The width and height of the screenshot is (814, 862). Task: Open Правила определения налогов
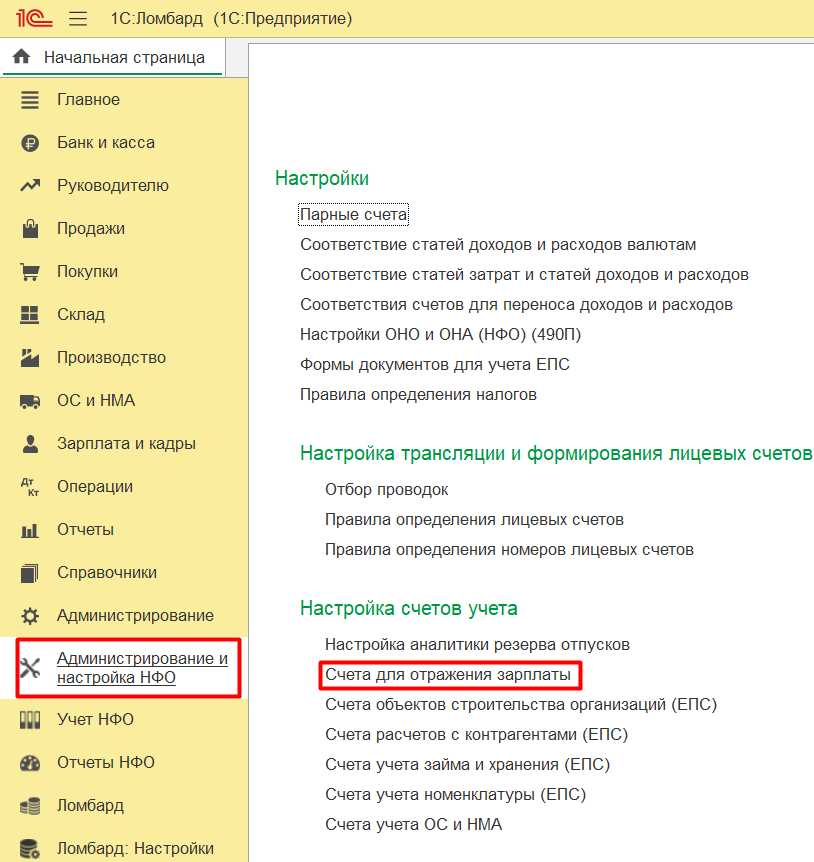[418, 394]
